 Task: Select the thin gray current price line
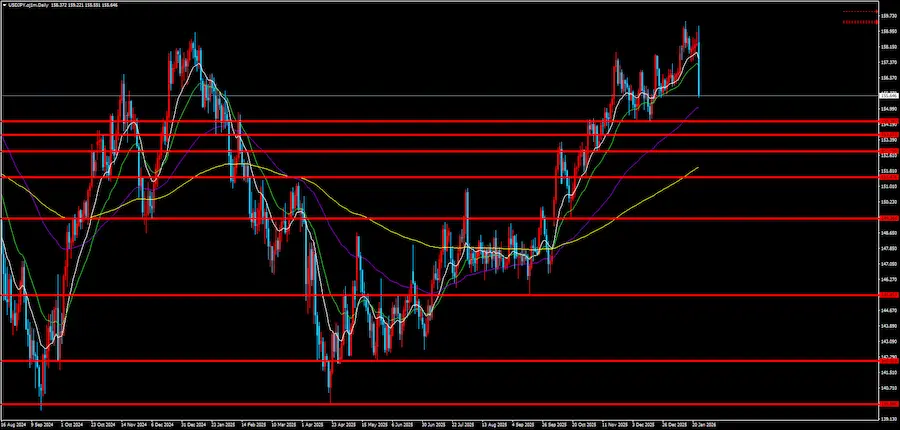point(300,96)
